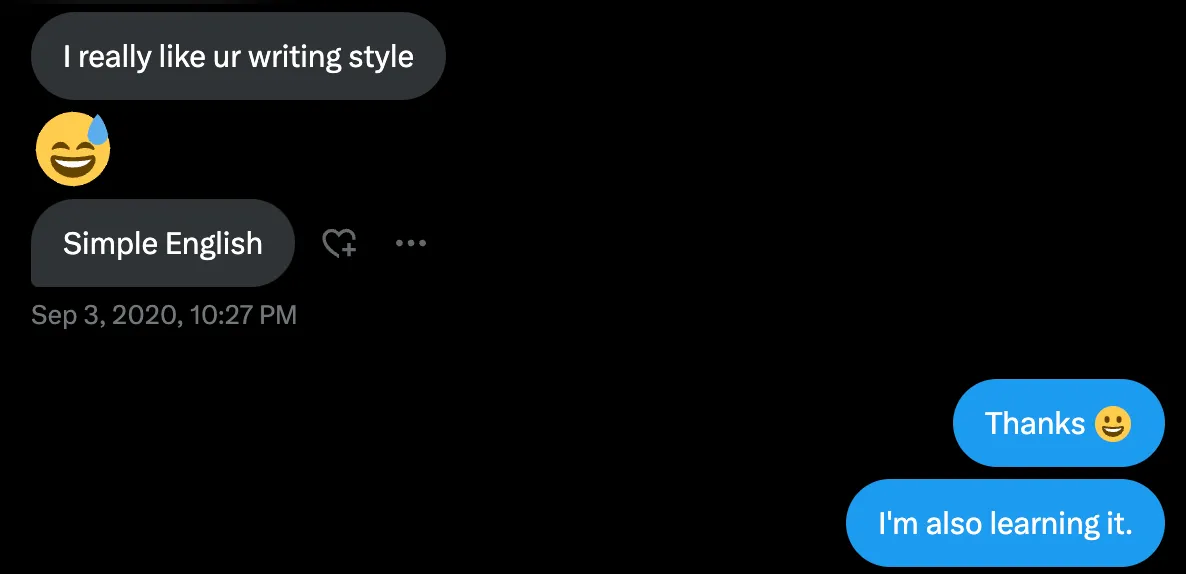Click the word "like" in the first message
The height and width of the screenshot is (574, 1186).
[182, 56]
